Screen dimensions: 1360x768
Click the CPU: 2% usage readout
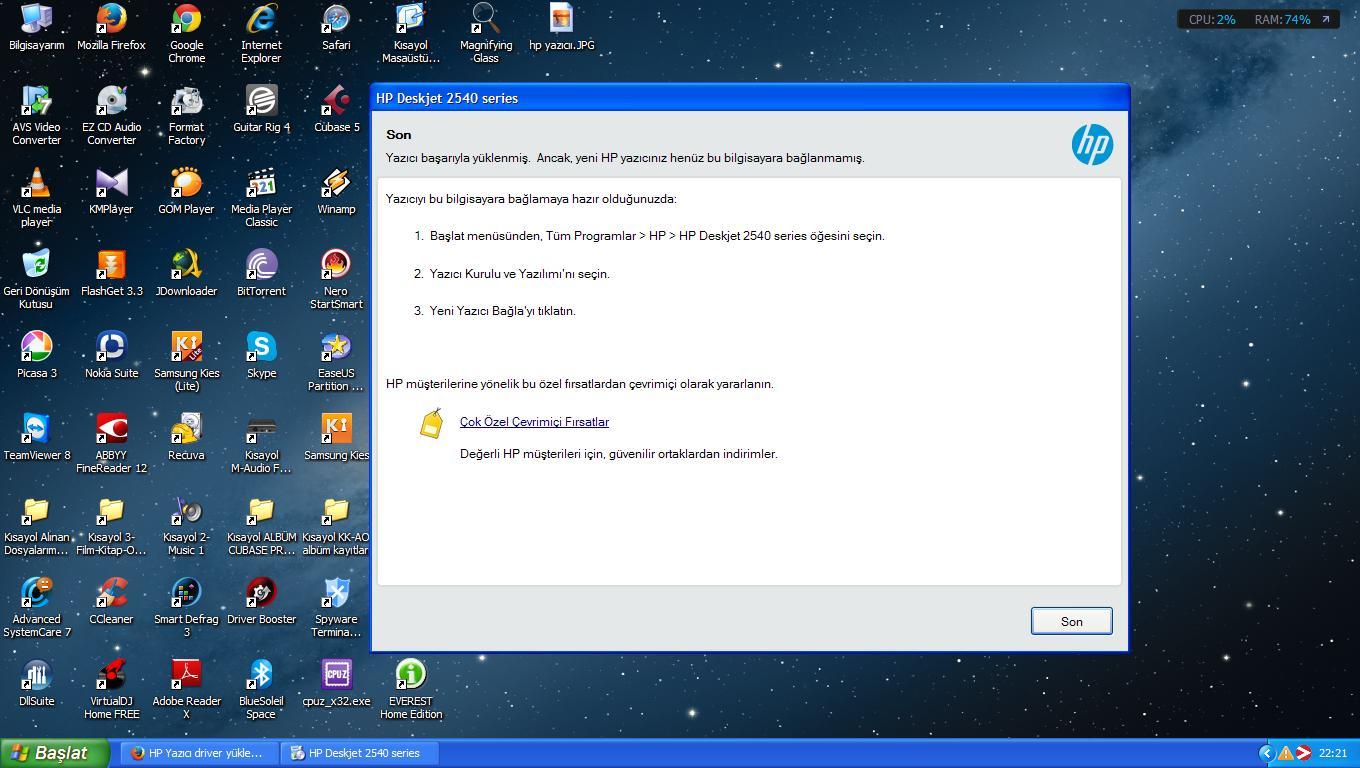[1212, 19]
